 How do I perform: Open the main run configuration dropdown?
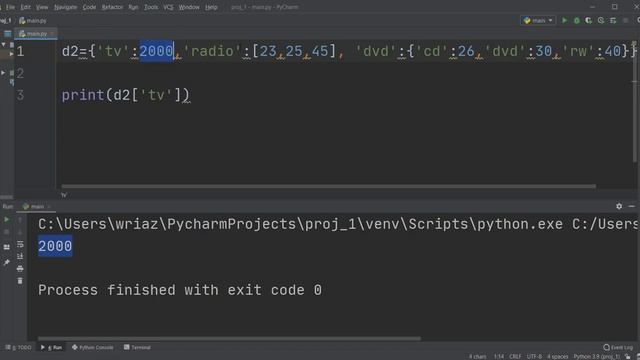538,20
